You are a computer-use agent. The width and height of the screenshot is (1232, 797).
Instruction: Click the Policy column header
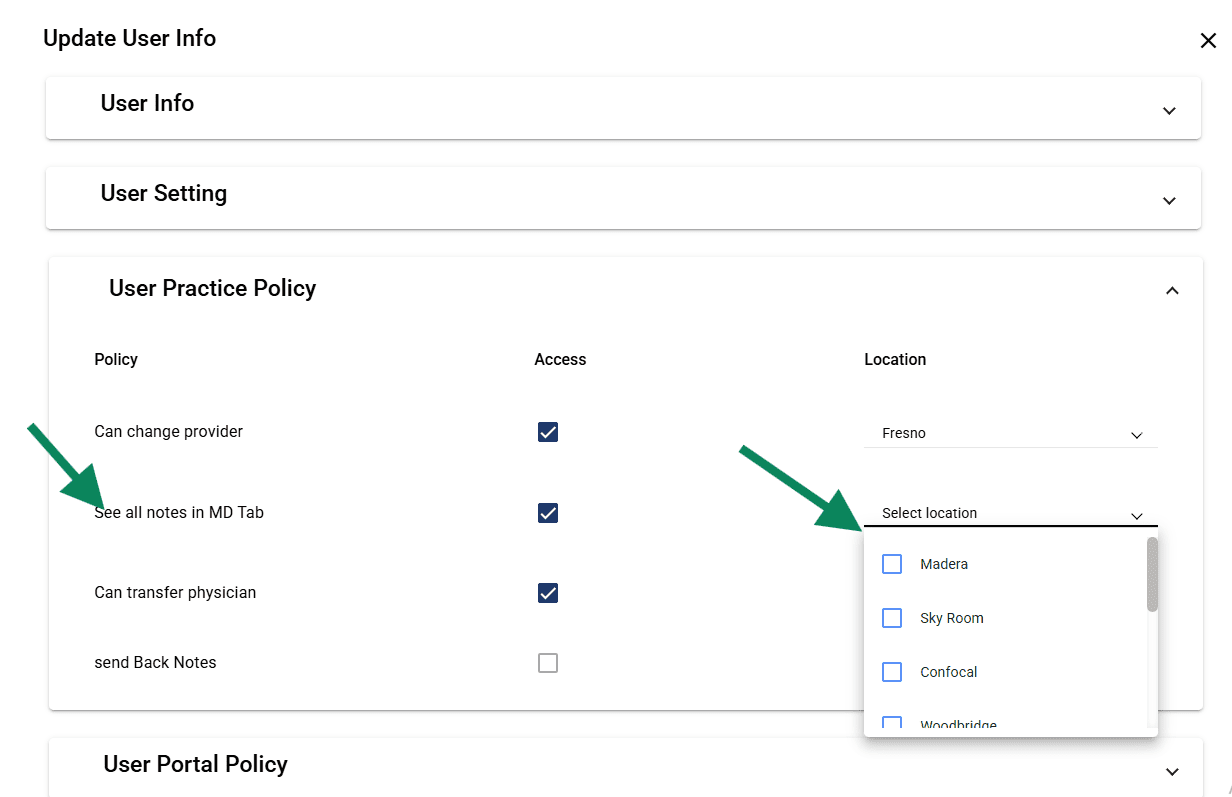pos(116,359)
